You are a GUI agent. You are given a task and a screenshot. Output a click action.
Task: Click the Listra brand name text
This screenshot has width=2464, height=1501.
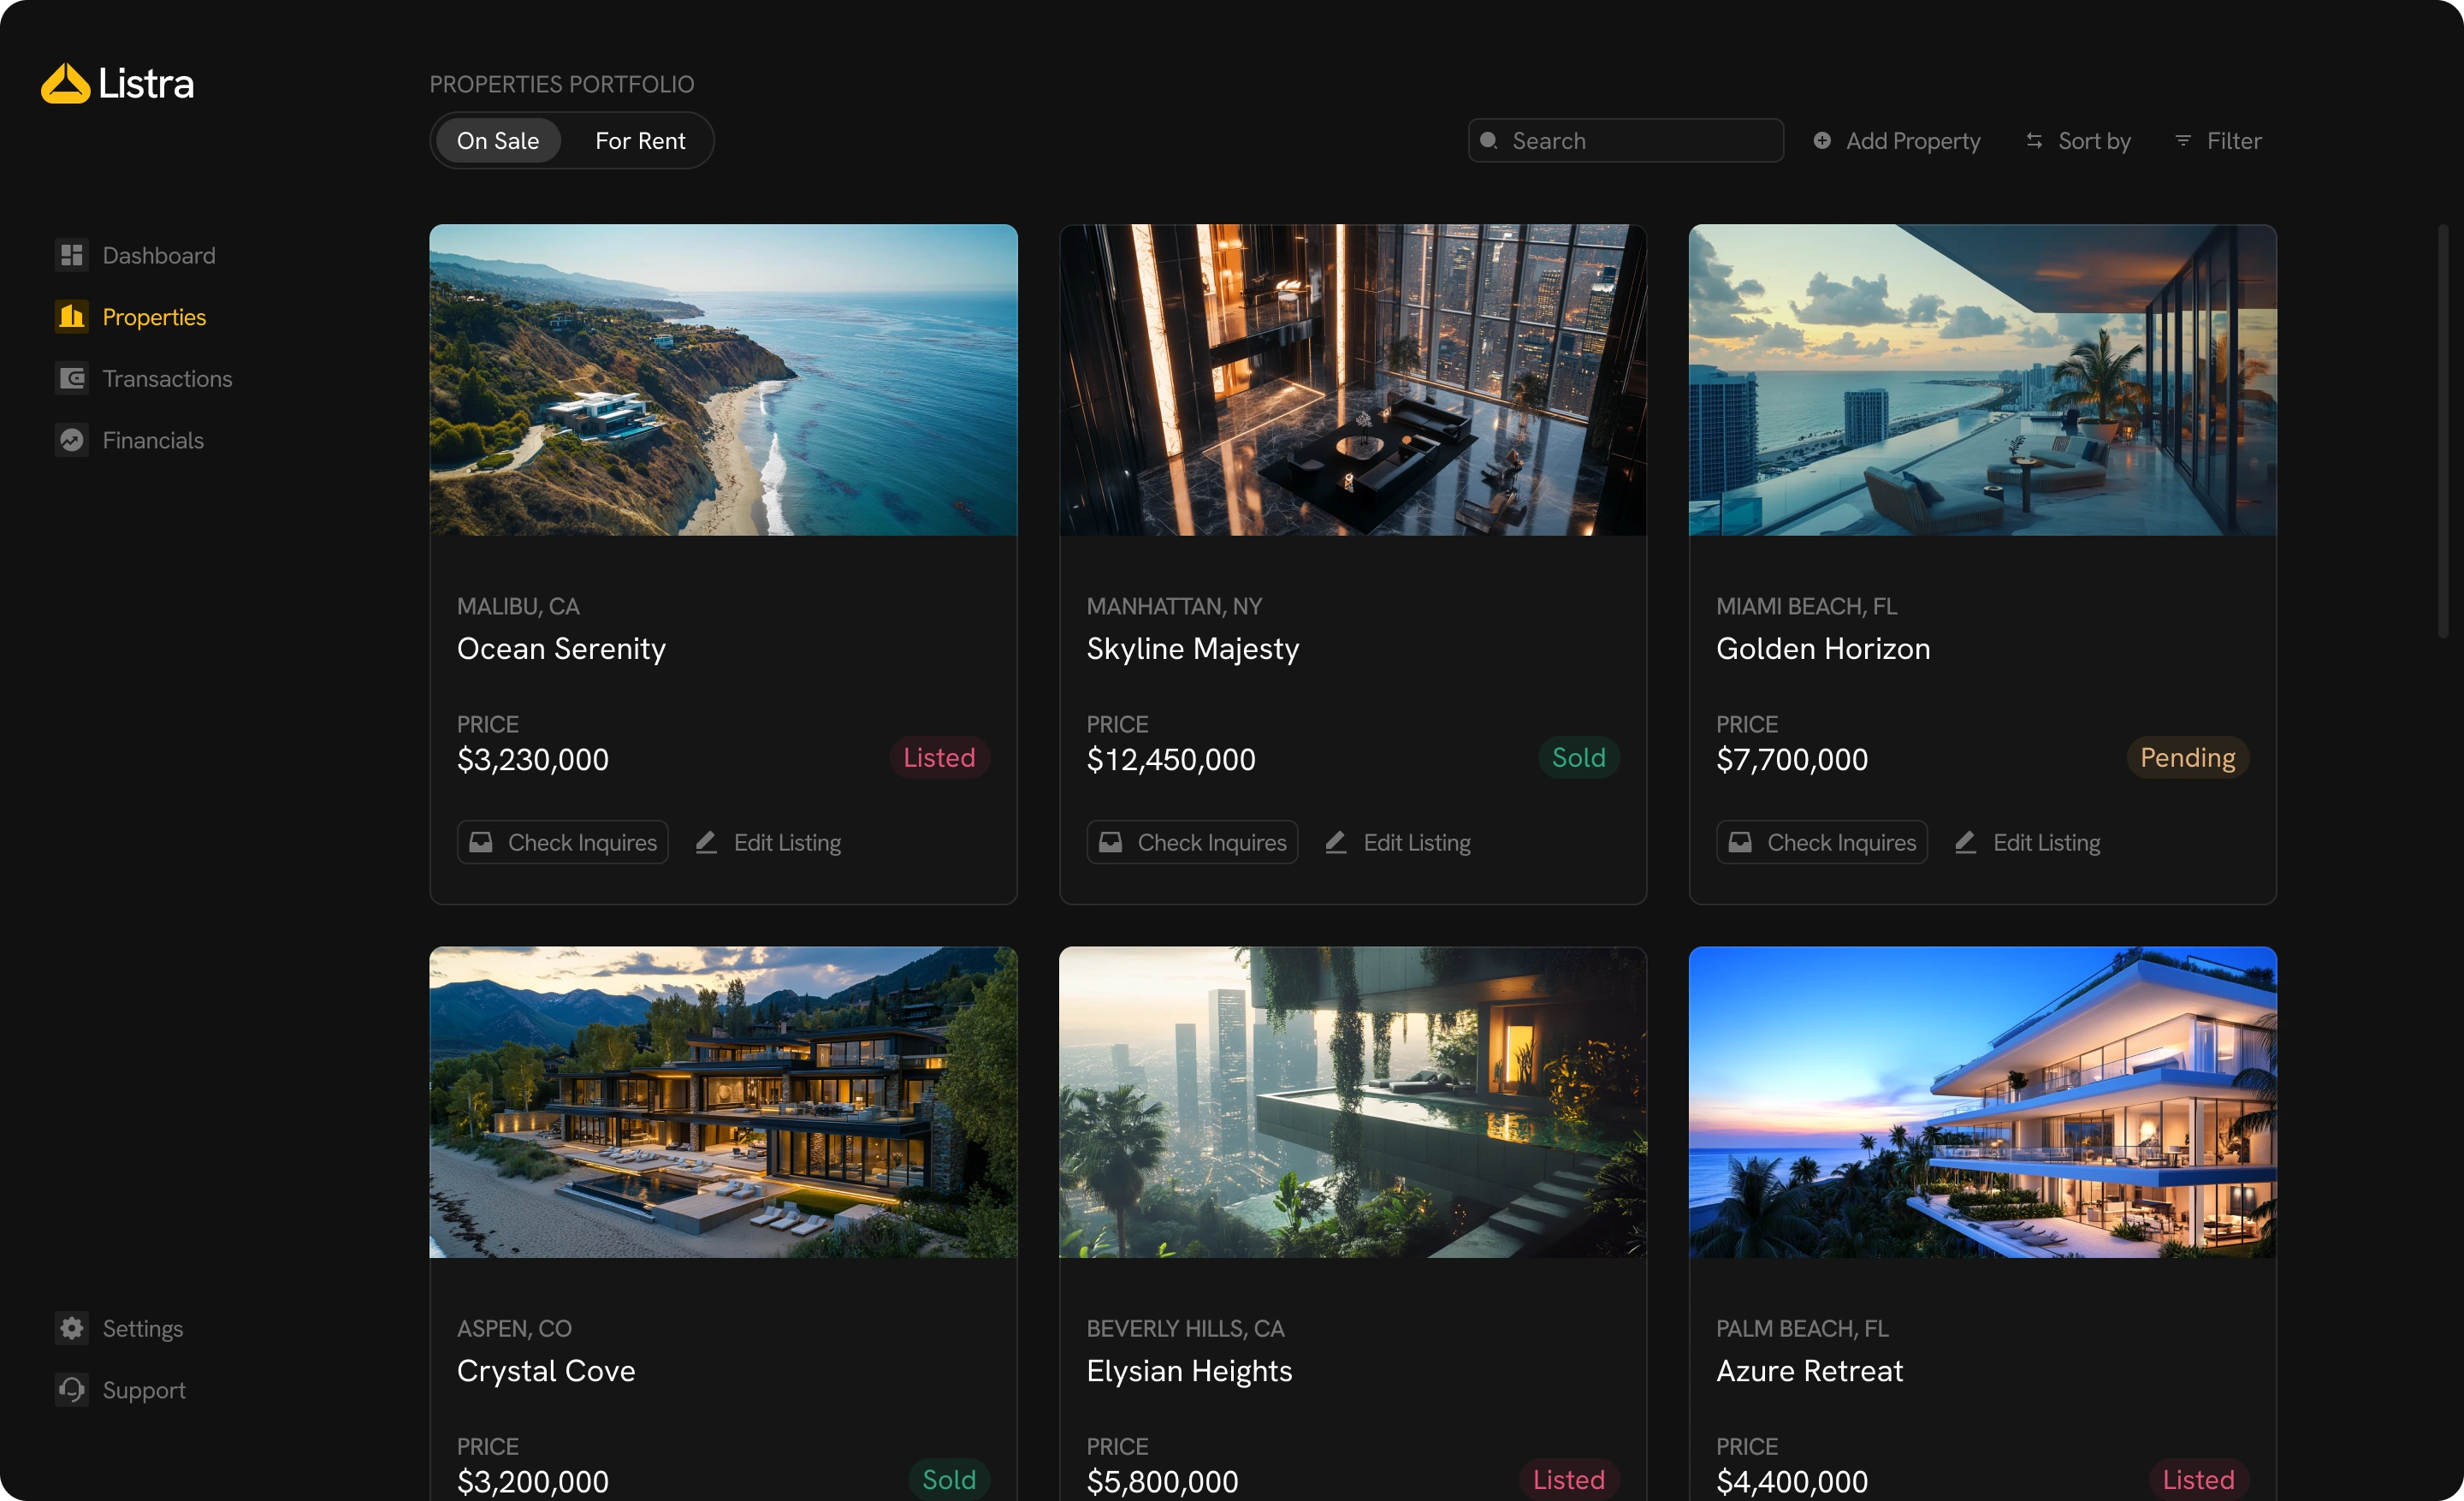[146, 84]
